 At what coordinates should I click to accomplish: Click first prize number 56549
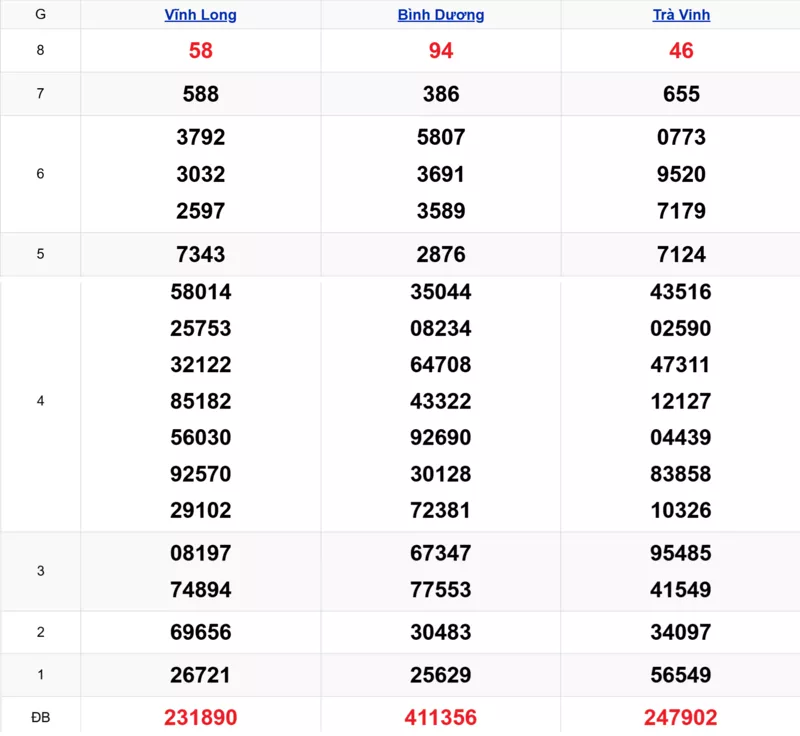pyautogui.click(x=681, y=675)
